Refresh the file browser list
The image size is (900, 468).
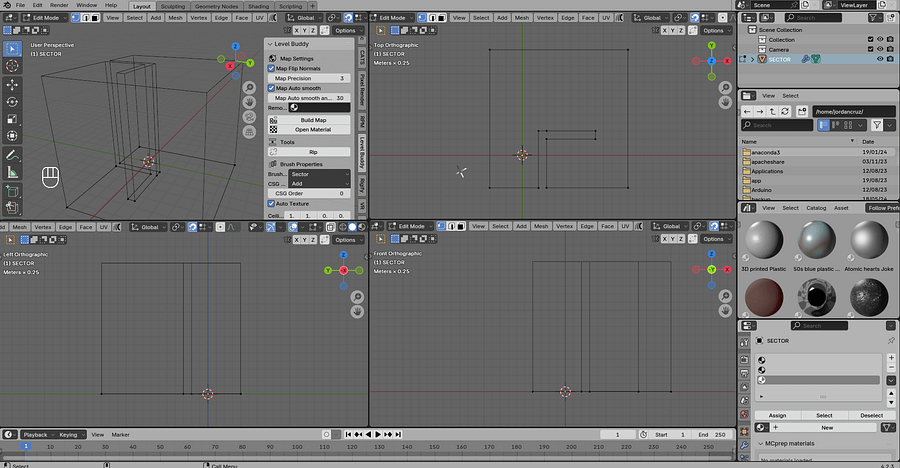tap(785, 111)
